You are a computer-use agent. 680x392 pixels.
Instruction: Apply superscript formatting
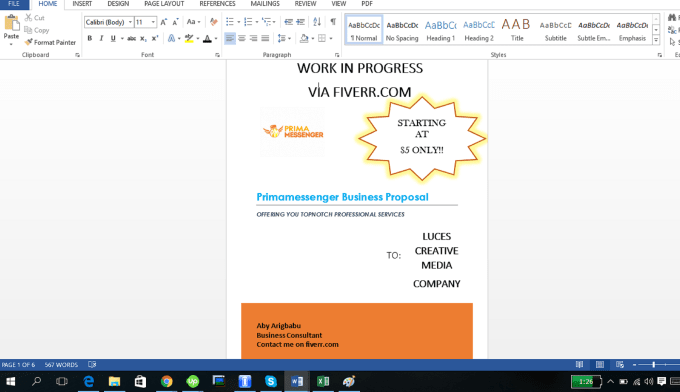coord(155,39)
